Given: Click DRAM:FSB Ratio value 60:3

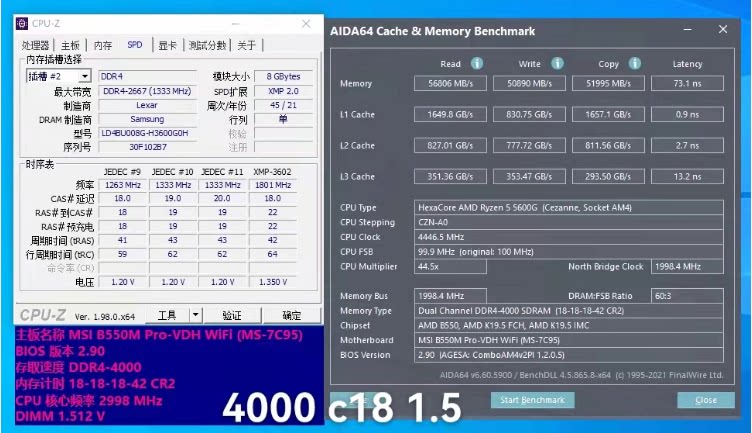Looking at the screenshot, I should click(x=687, y=296).
